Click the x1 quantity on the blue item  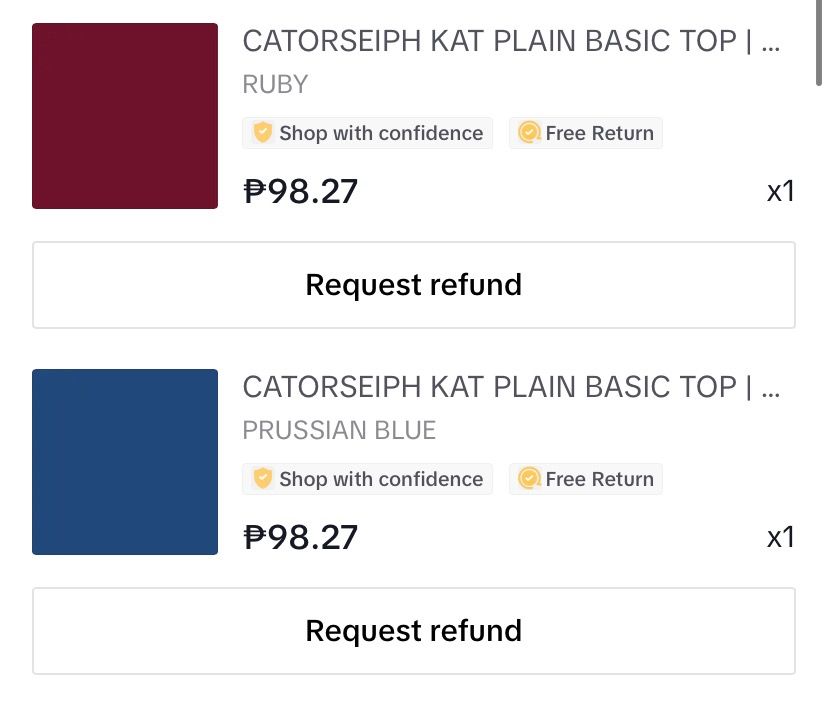click(x=782, y=537)
